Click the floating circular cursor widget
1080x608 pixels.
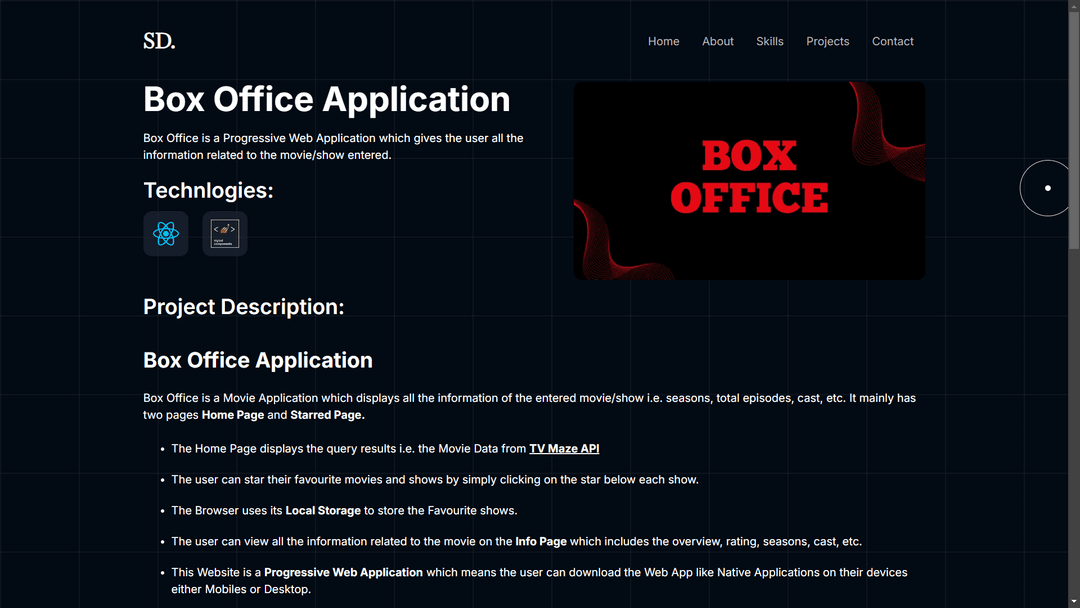1044,187
